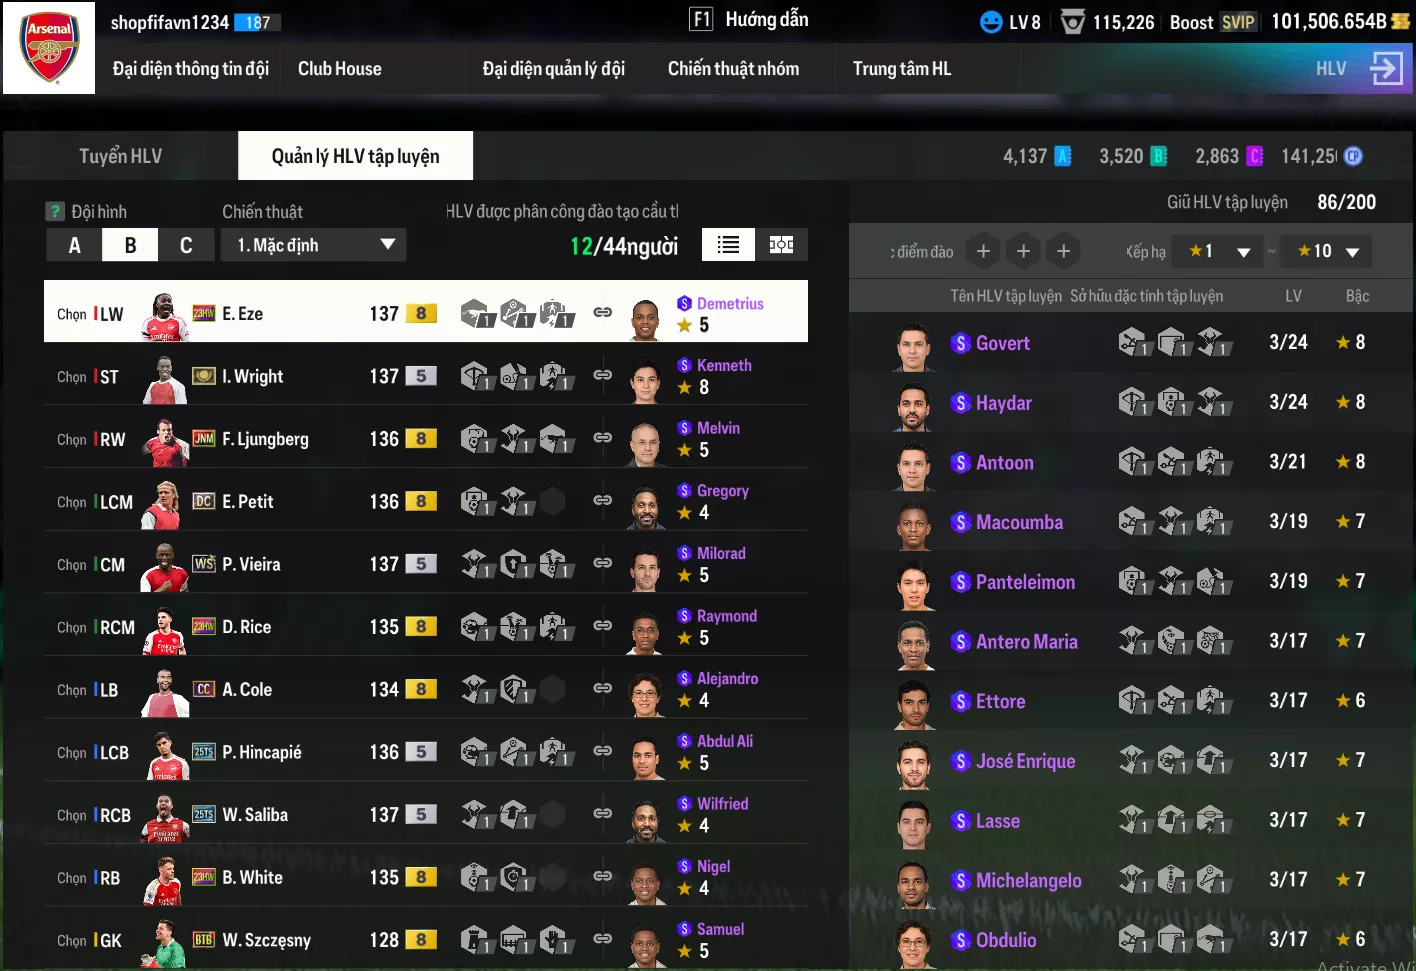Switch to formation view icon
The height and width of the screenshot is (971, 1416).
[x=781, y=245]
